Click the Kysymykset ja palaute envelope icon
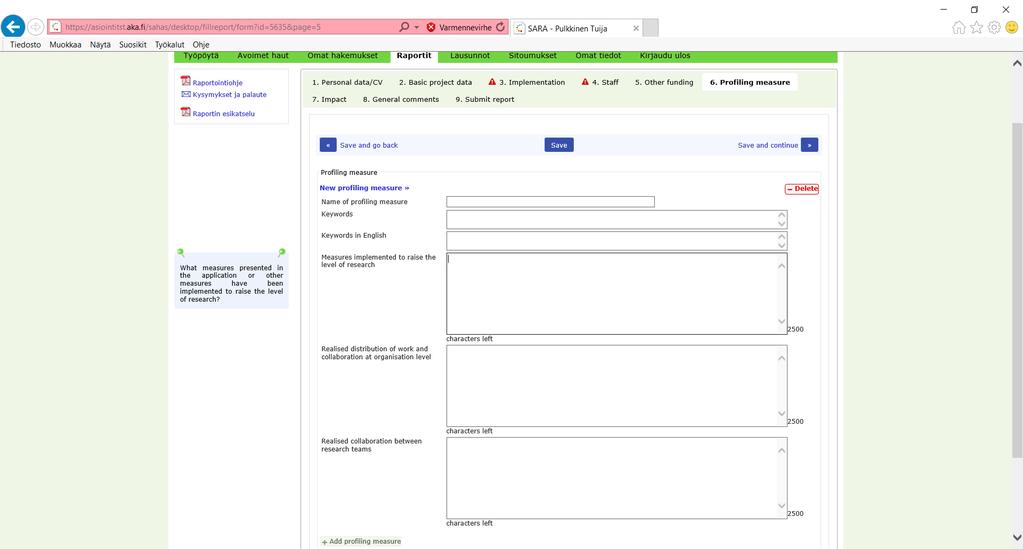This screenshot has width=1023, height=549. coord(186,94)
